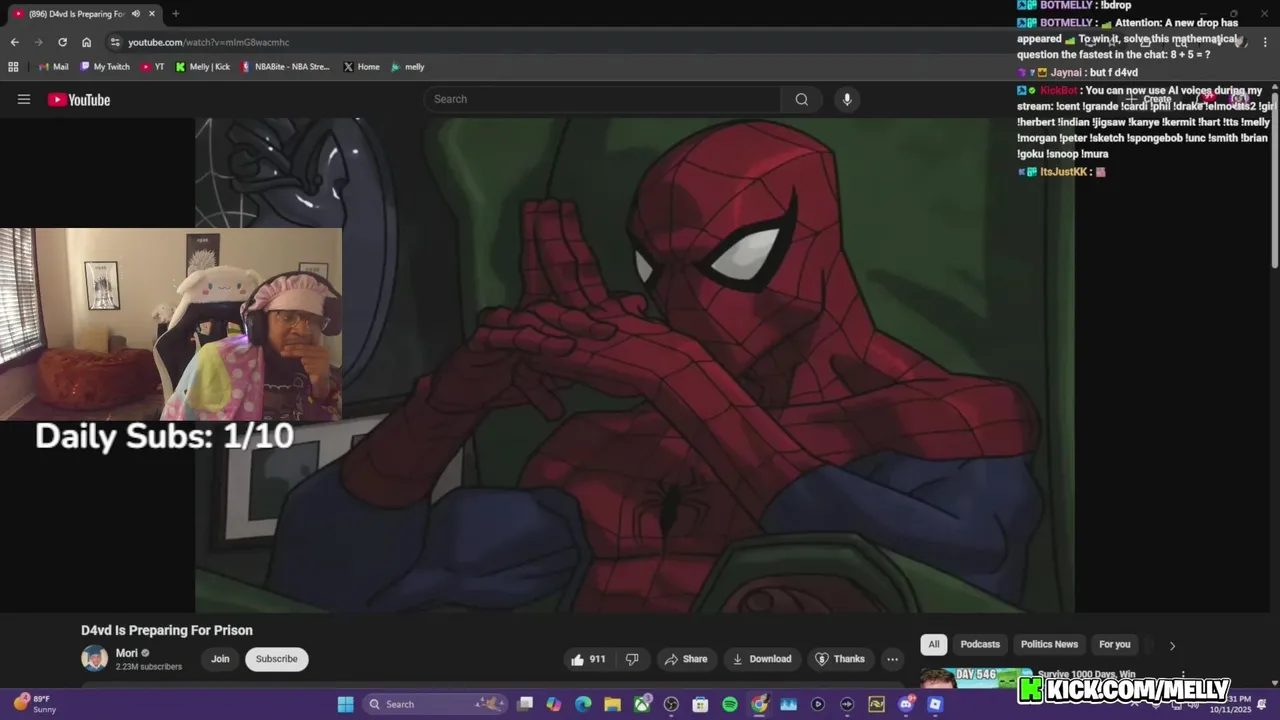Open options for the Survive 1000 Days video

1183,676
